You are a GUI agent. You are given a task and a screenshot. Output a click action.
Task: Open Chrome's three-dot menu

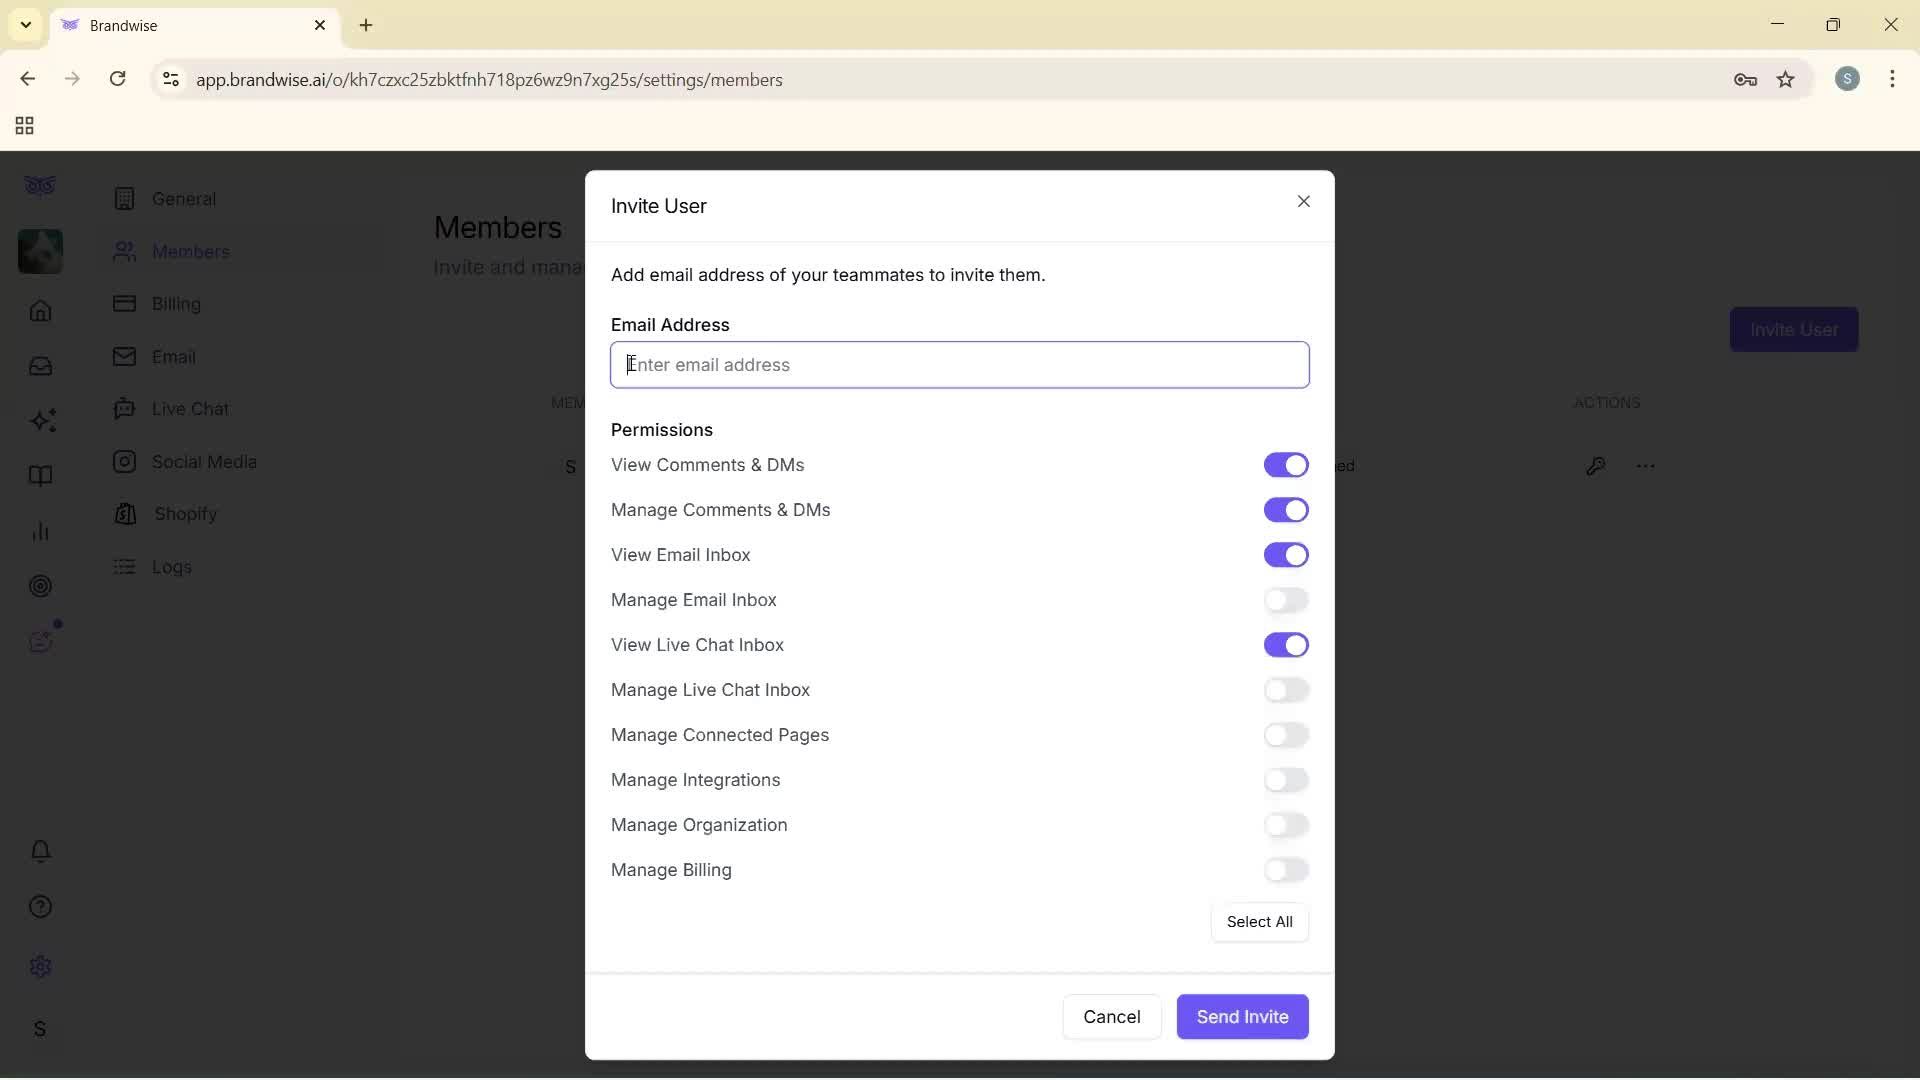coord(1892,79)
